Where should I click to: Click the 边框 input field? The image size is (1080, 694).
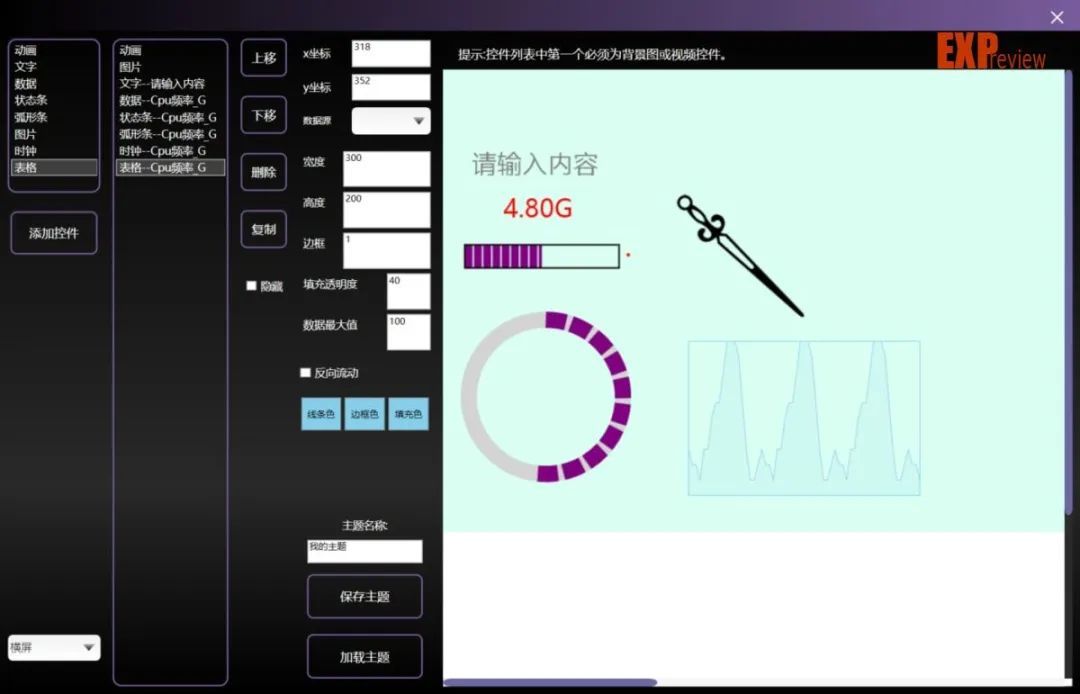point(387,251)
